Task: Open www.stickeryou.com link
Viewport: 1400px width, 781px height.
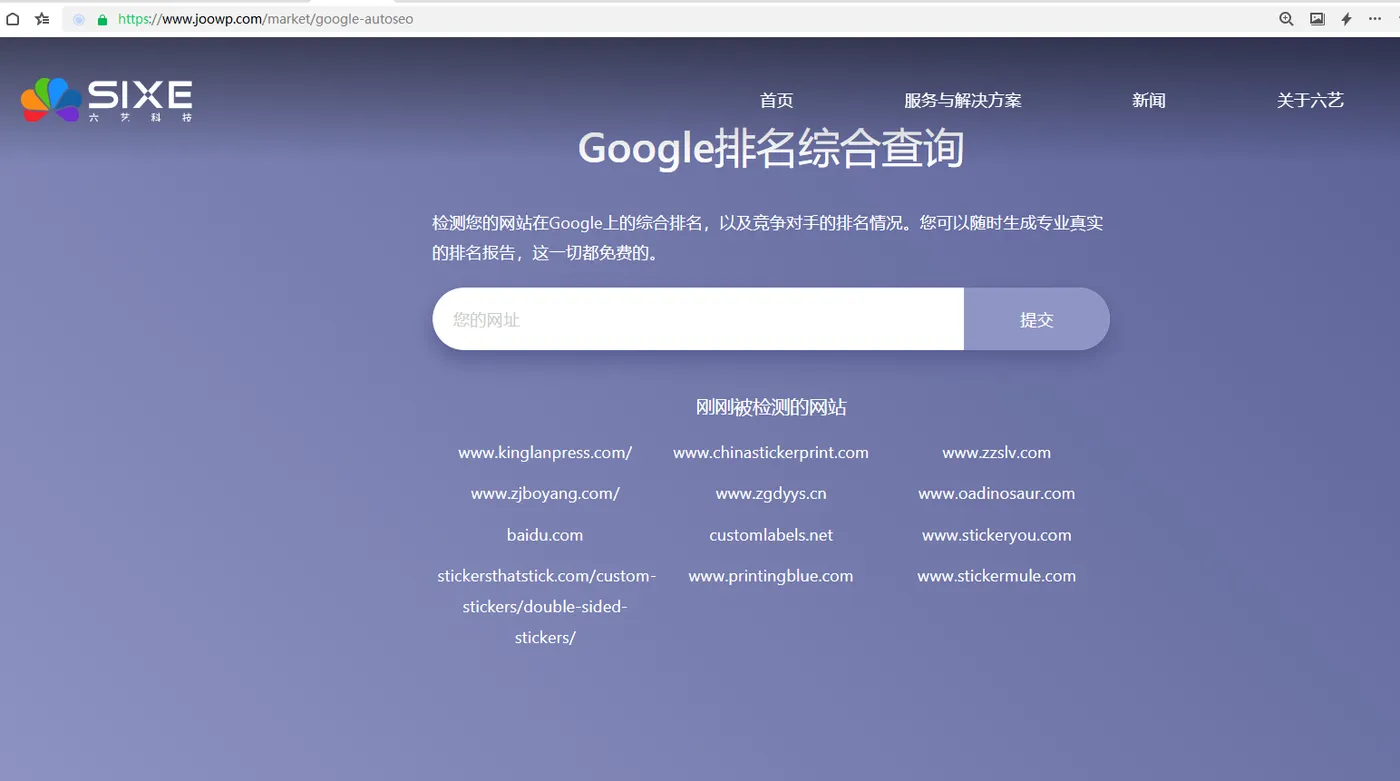Action: coord(997,535)
